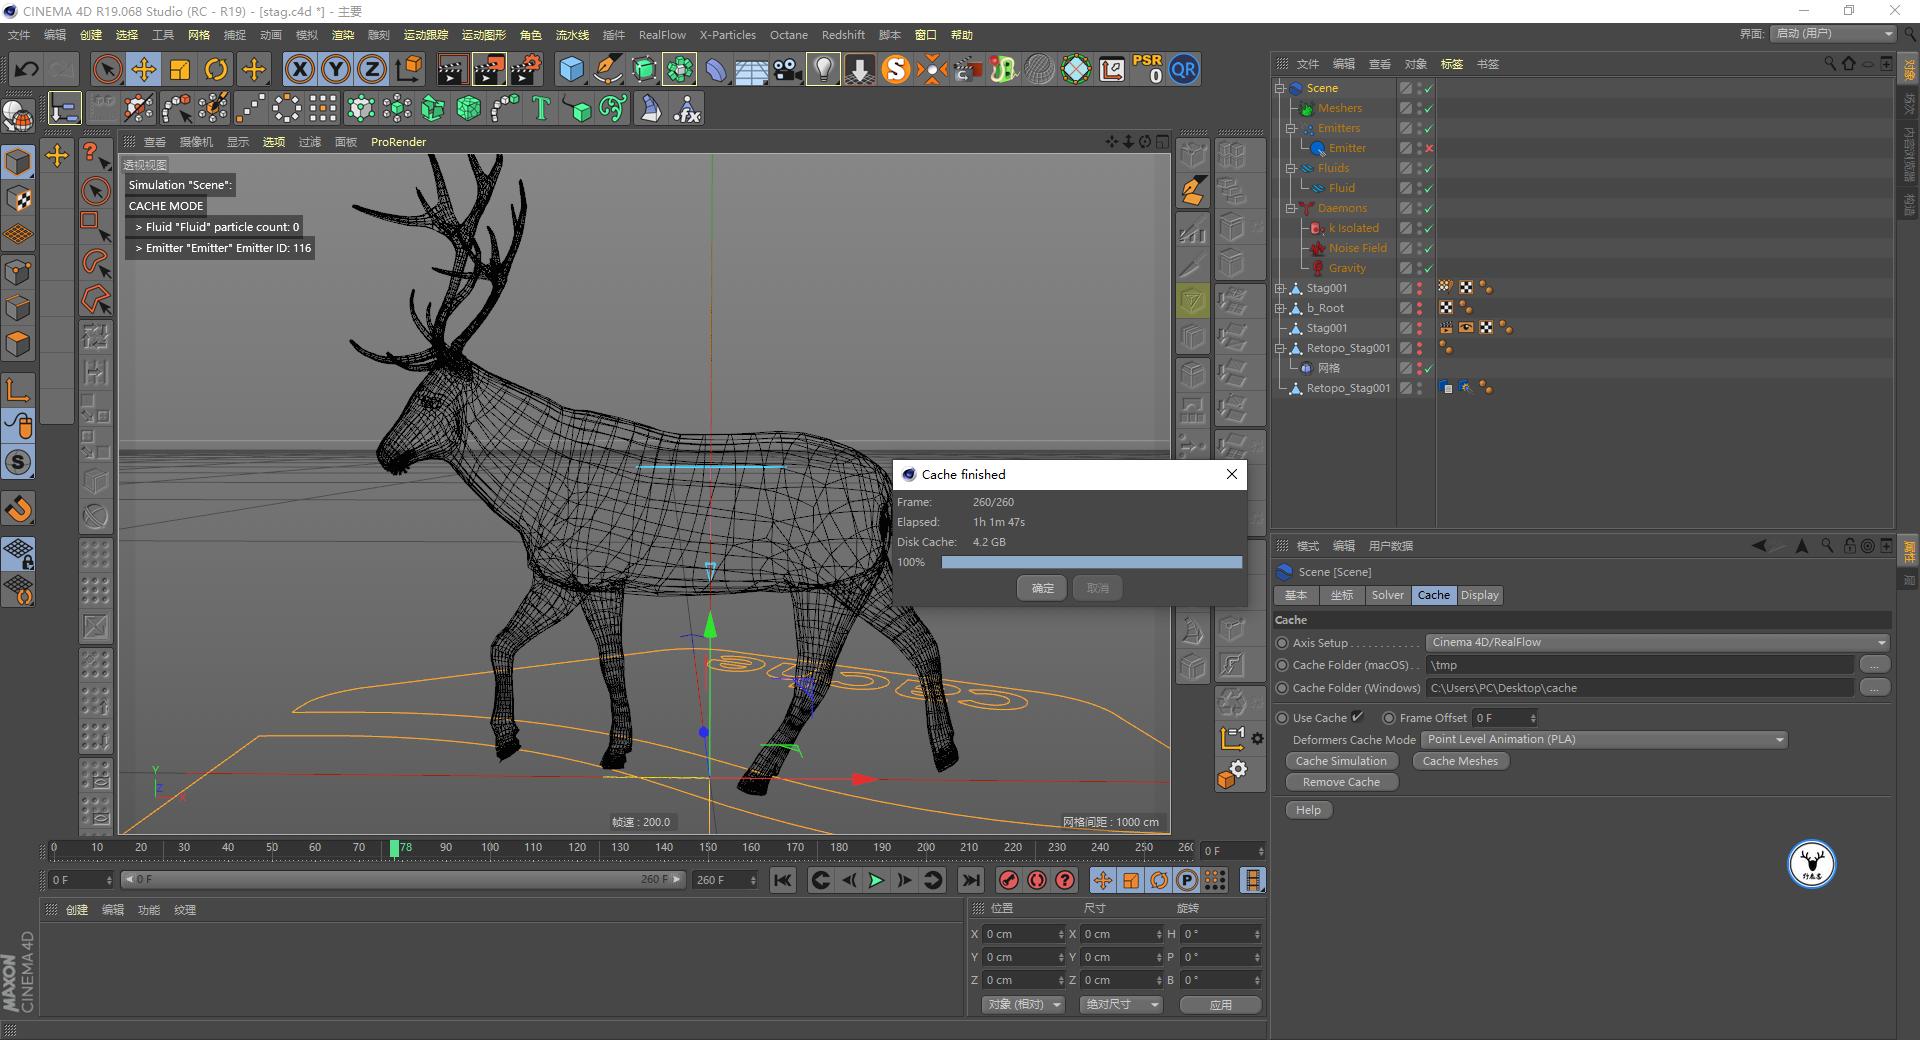The image size is (1920, 1040).
Task: Toggle the X axis lock icon
Action: coord(299,69)
